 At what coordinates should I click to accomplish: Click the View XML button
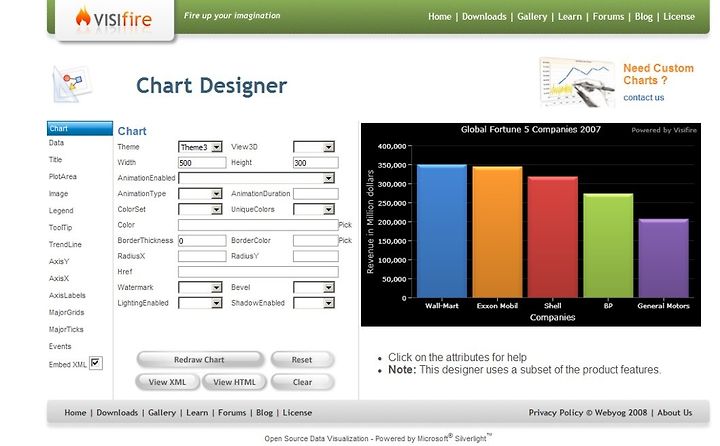(x=168, y=382)
